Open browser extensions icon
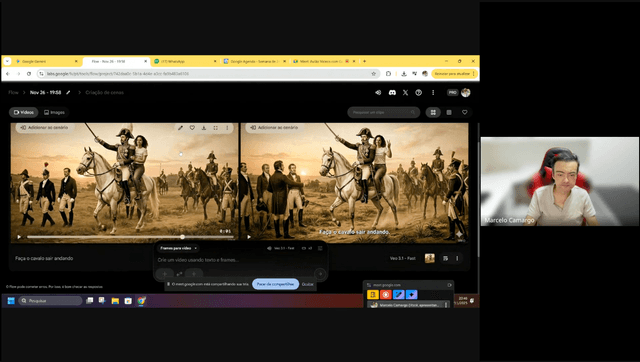Image resolution: width=640 pixels, height=362 pixels. 388,74
